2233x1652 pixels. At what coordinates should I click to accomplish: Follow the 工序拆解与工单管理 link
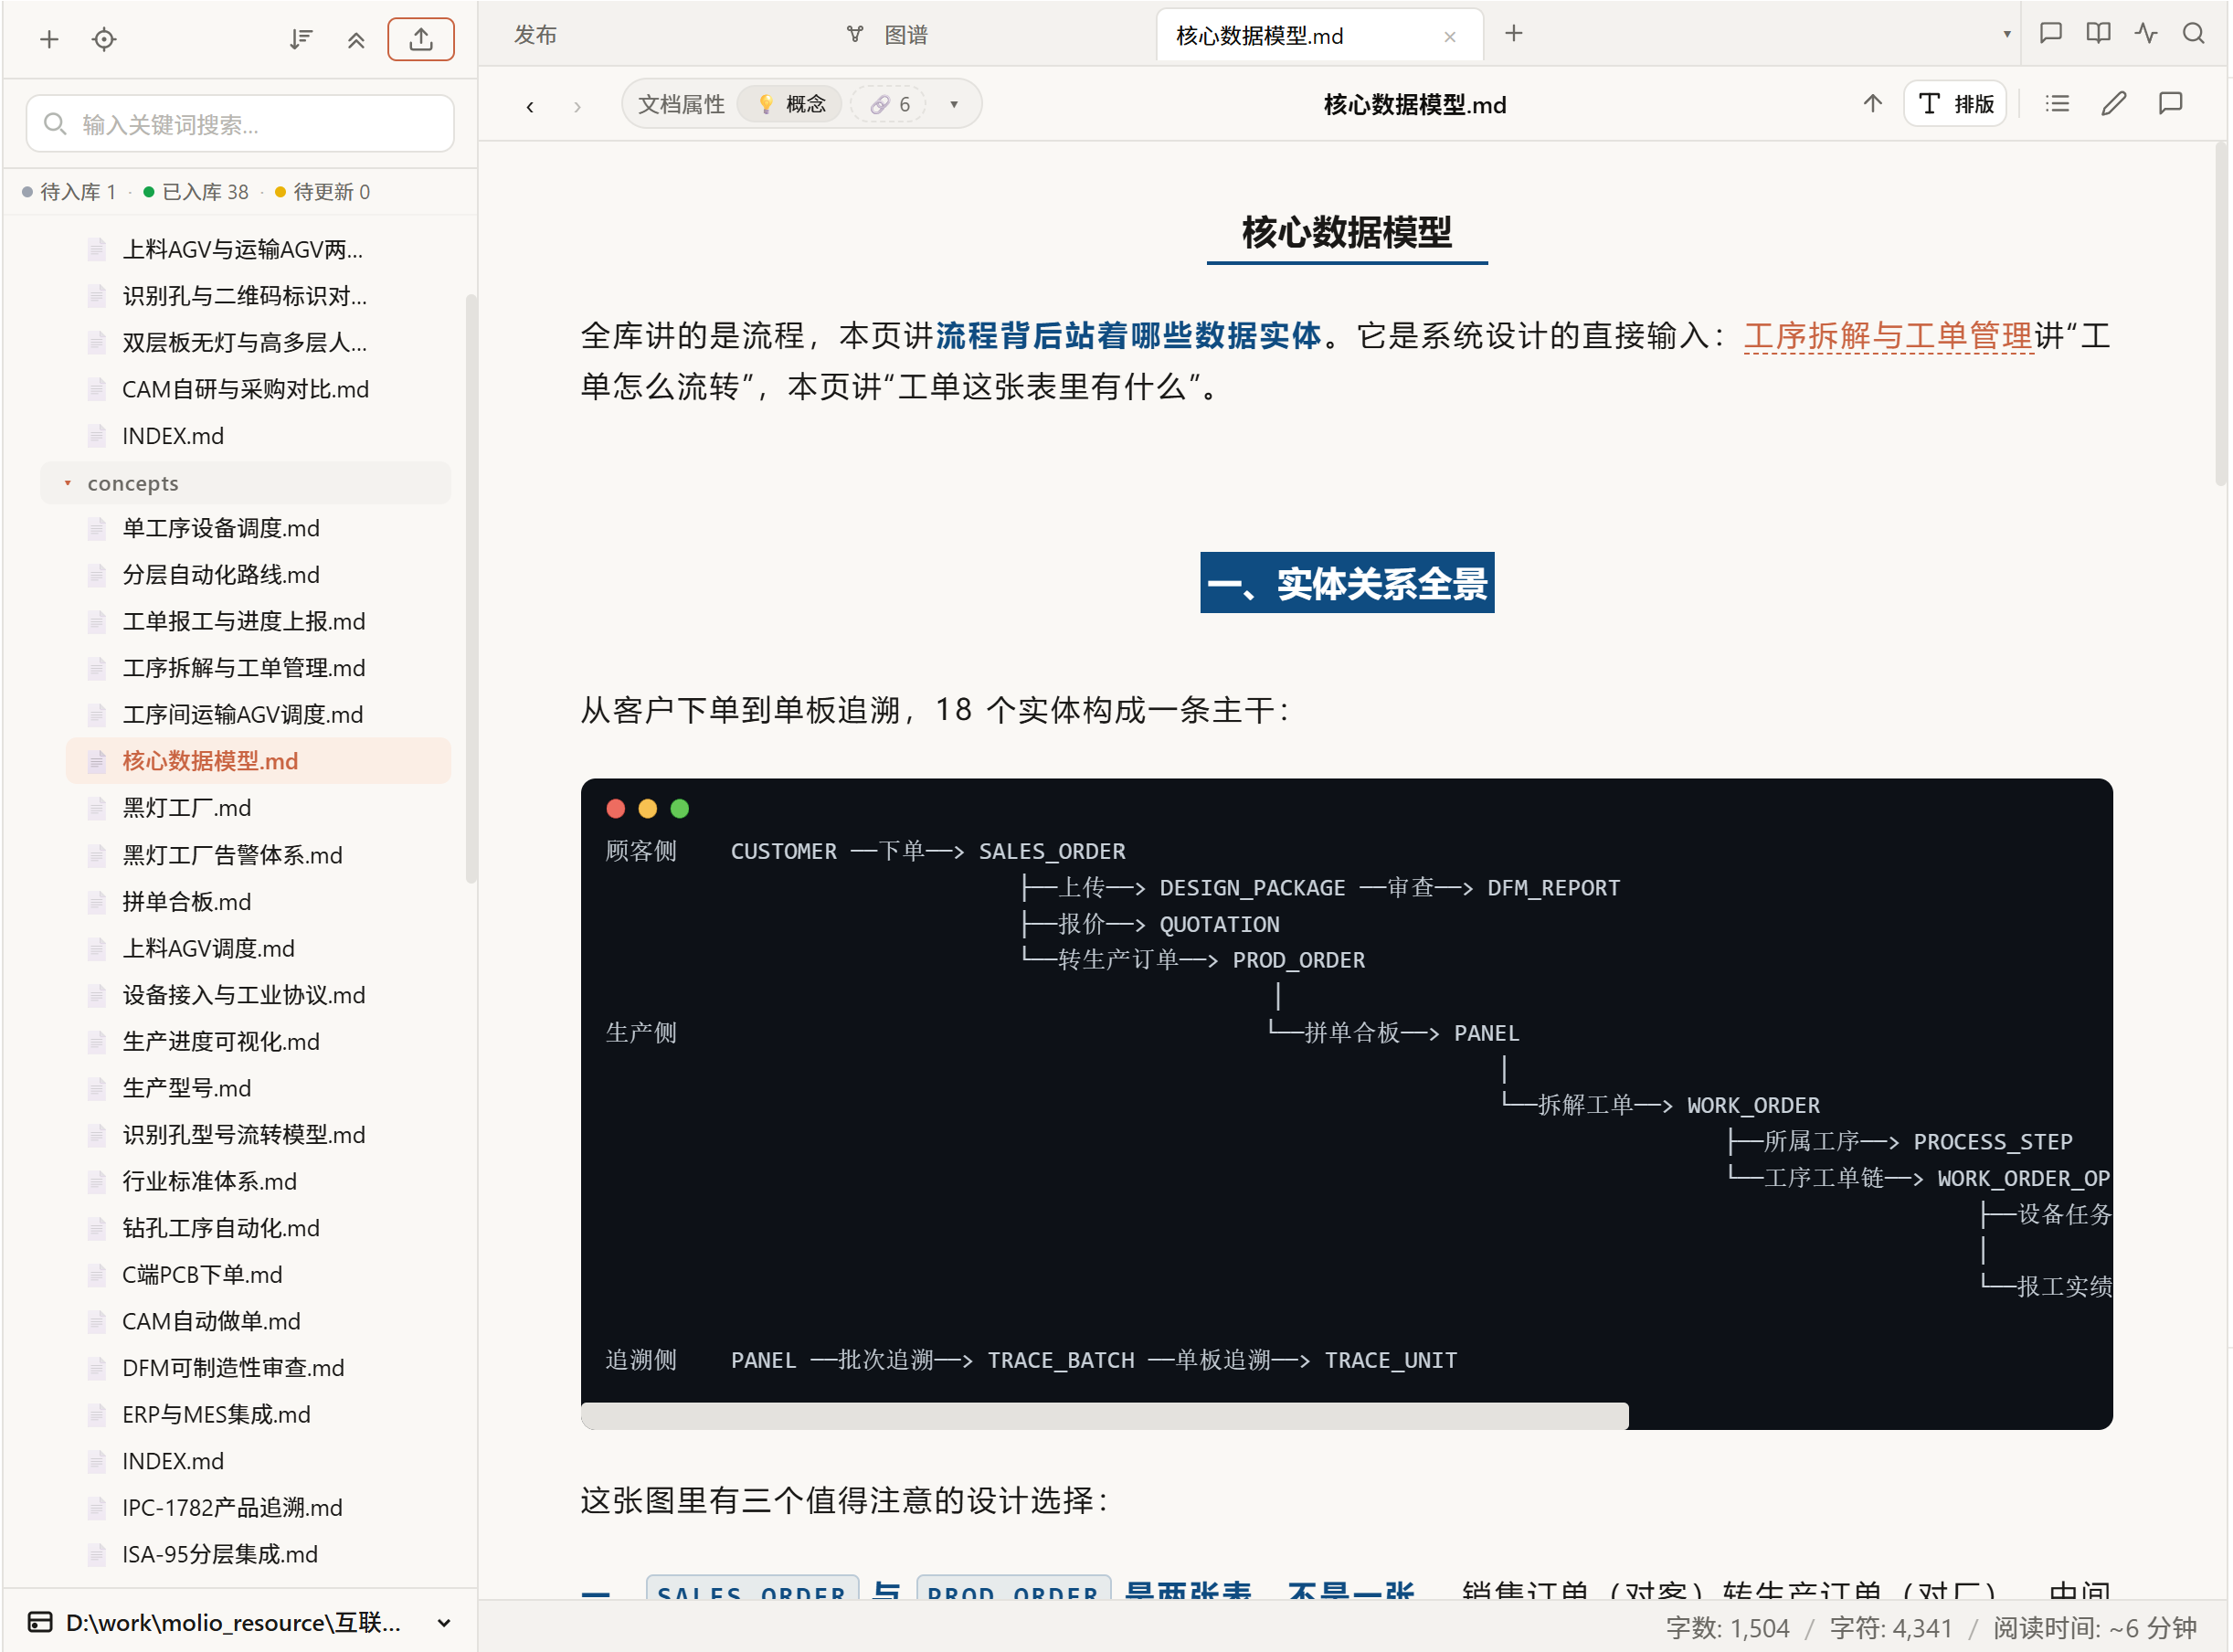(x=1888, y=336)
